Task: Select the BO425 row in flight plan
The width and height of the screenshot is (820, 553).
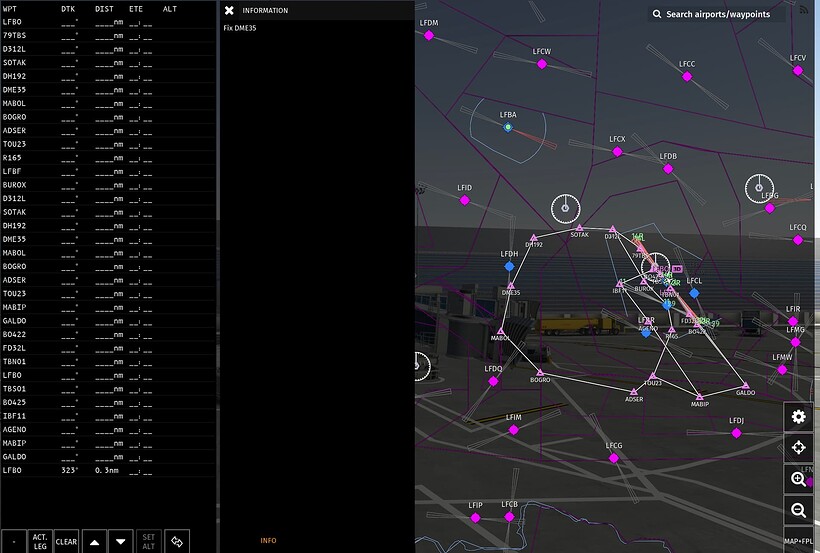Action: pyautogui.click(x=108, y=403)
